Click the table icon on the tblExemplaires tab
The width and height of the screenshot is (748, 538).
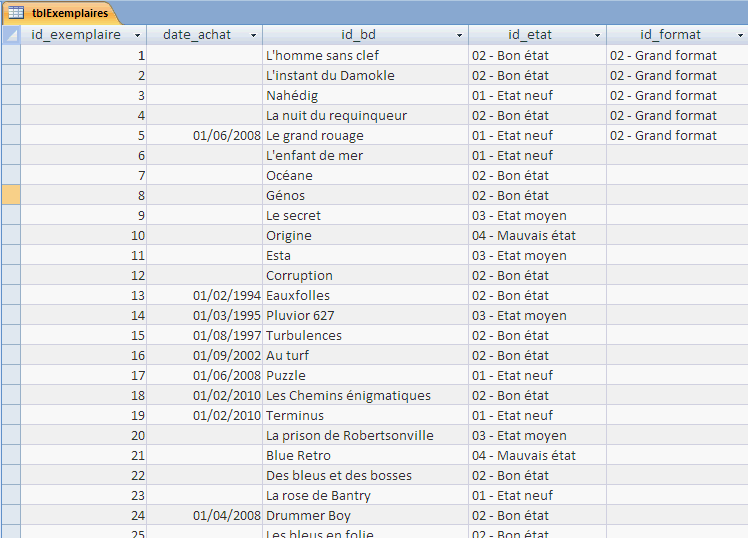coord(16,12)
